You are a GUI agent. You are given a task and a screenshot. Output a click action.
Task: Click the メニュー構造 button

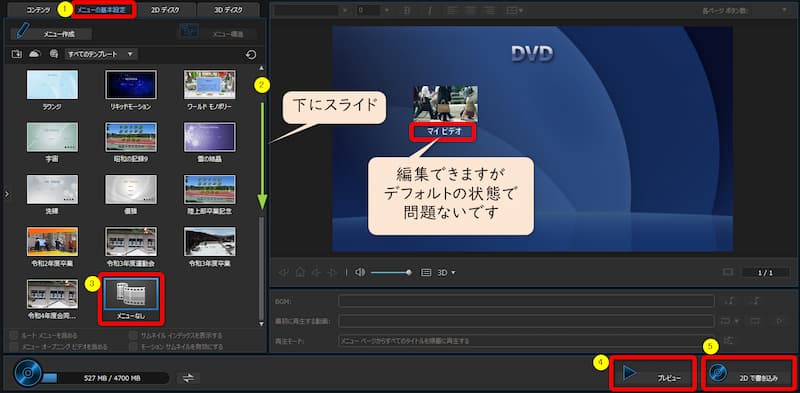coord(218,34)
